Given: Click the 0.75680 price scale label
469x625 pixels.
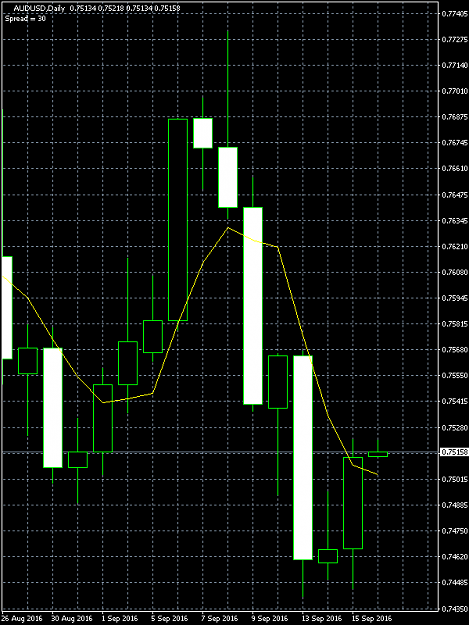Looking at the screenshot, I should (x=455, y=350).
